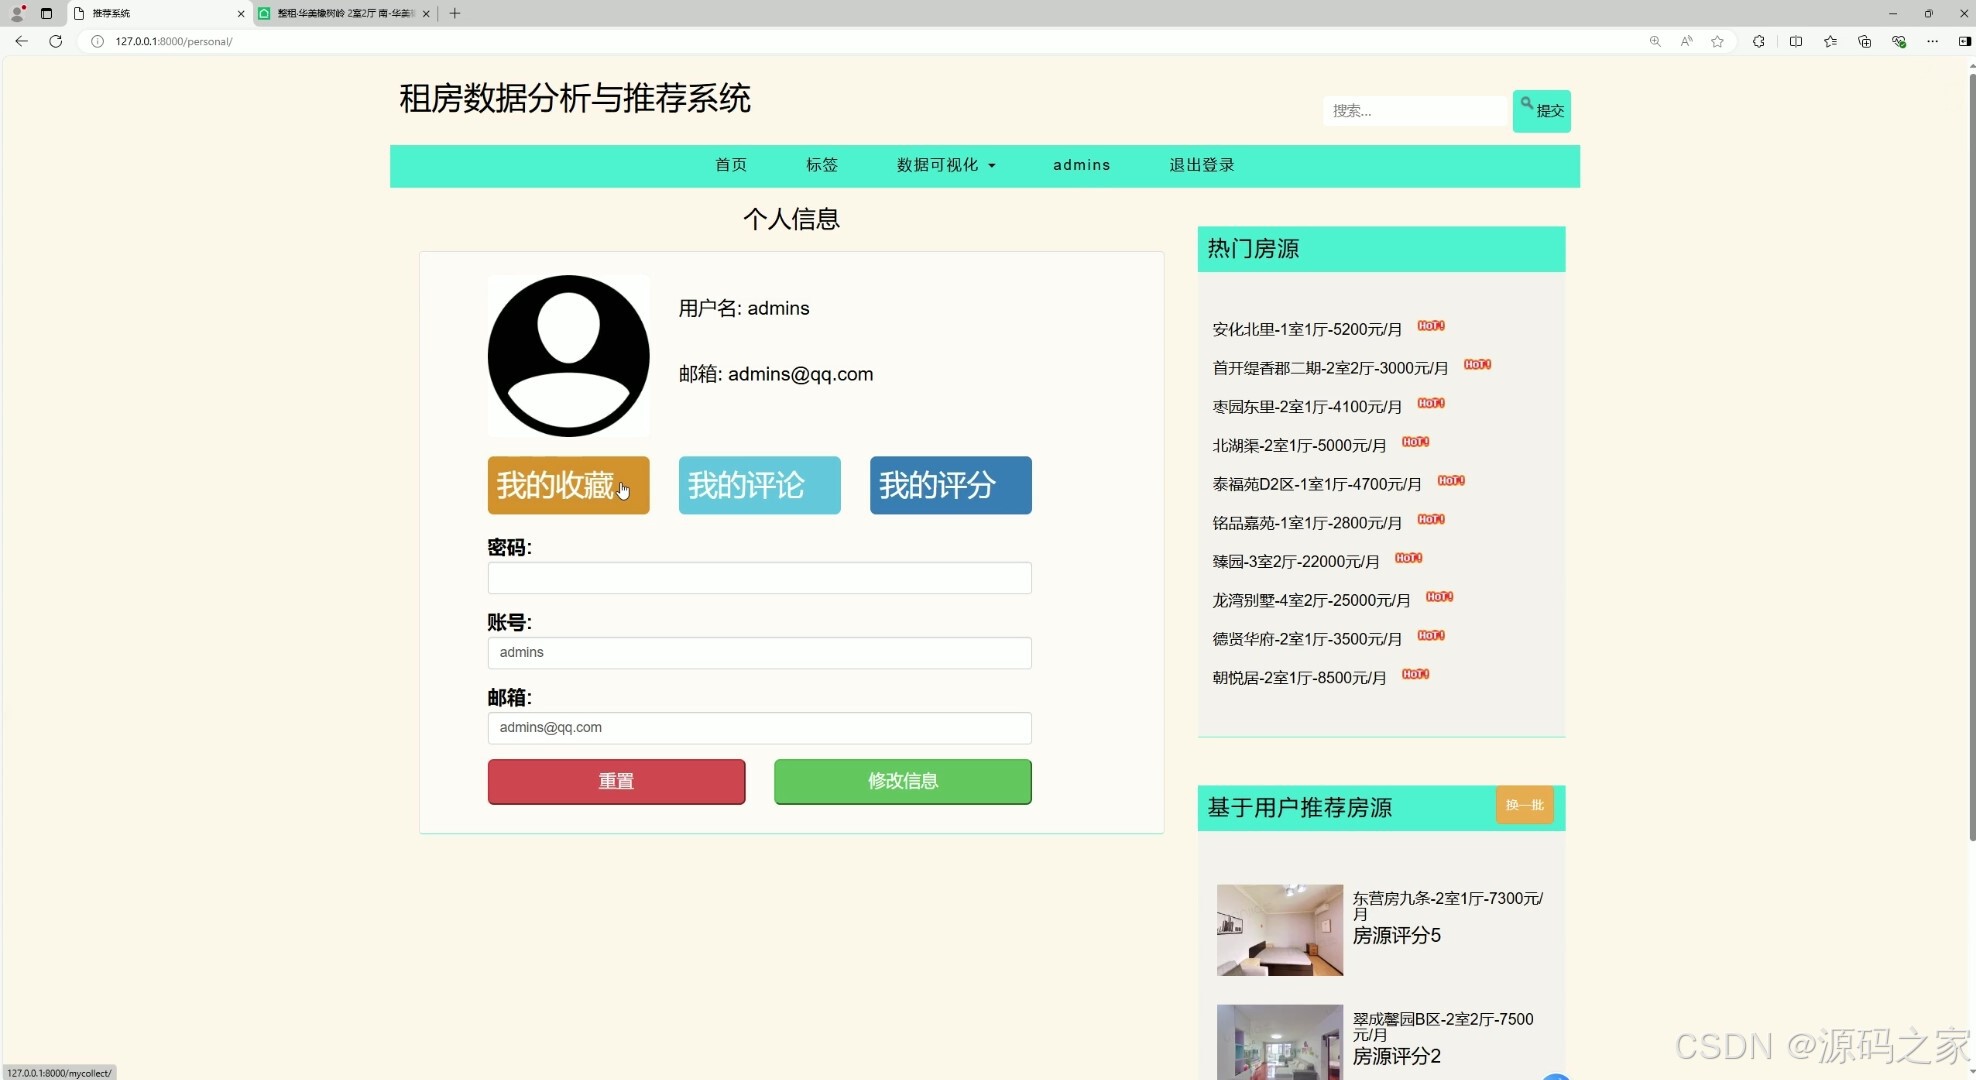Click the 我的收藏 button
This screenshot has height=1080, width=1976.
pyautogui.click(x=568, y=485)
